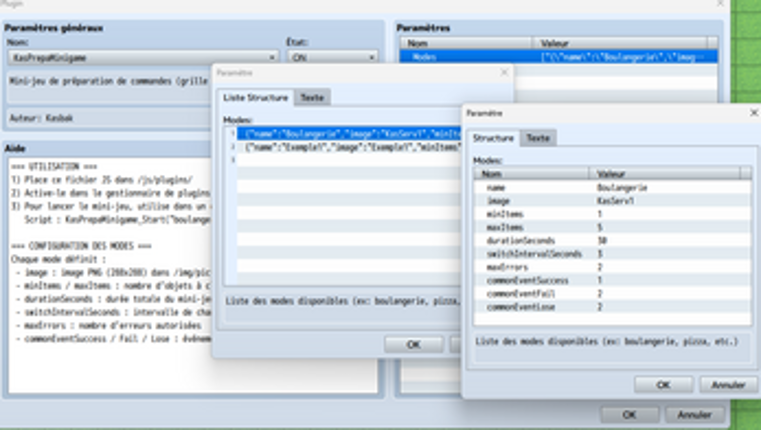Click the Valeur column header in main Paramètres table
761x430 pixels.
[619, 43]
